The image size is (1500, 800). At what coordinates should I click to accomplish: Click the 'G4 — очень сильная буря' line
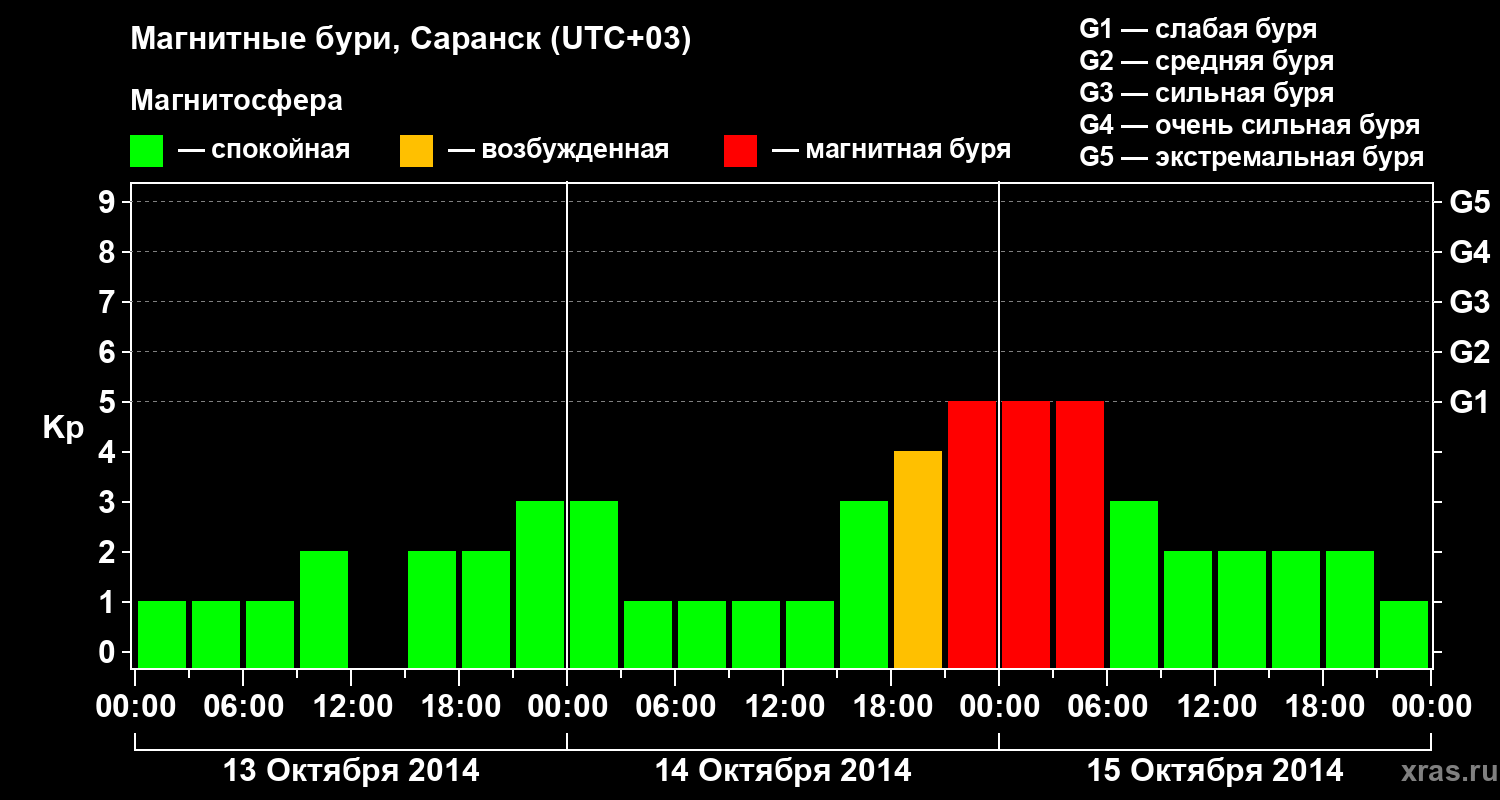pyautogui.click(x=1249, y=125)
